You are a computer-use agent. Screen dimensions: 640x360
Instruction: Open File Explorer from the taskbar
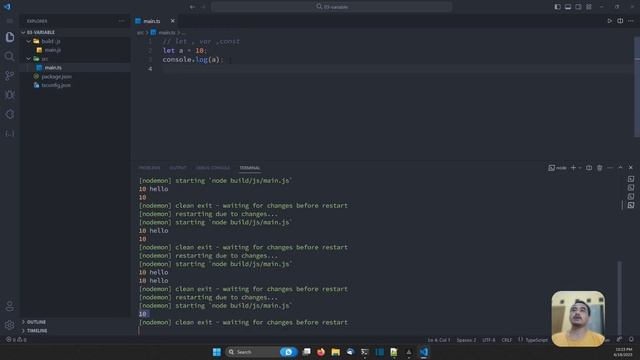click(x=336, y=352)
